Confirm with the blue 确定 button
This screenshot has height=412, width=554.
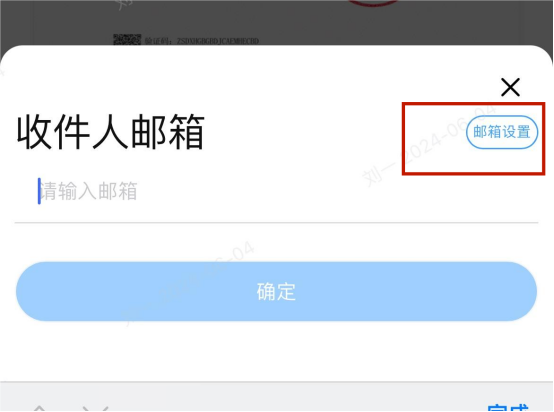(276, 292)
